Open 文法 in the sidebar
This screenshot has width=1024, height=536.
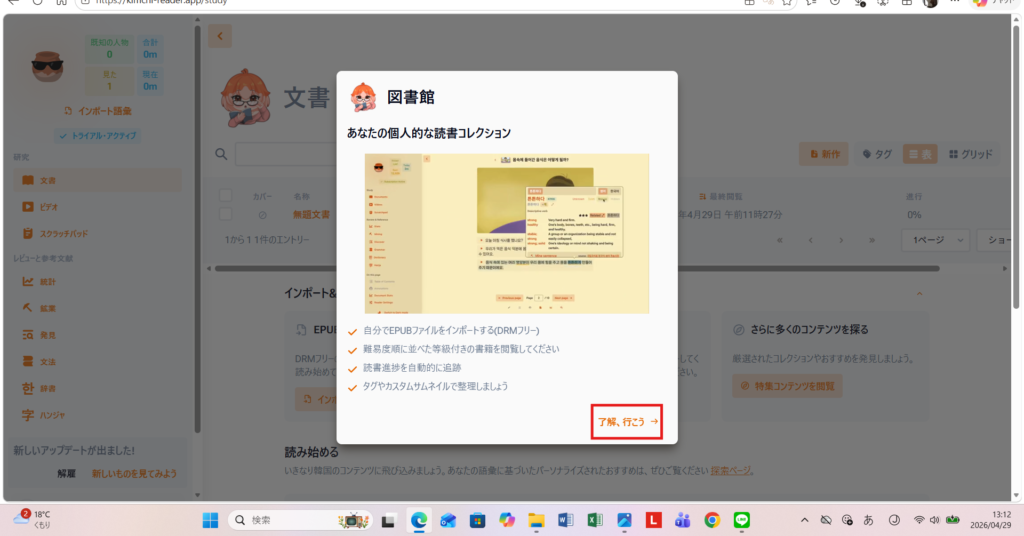tap(97, 362)
